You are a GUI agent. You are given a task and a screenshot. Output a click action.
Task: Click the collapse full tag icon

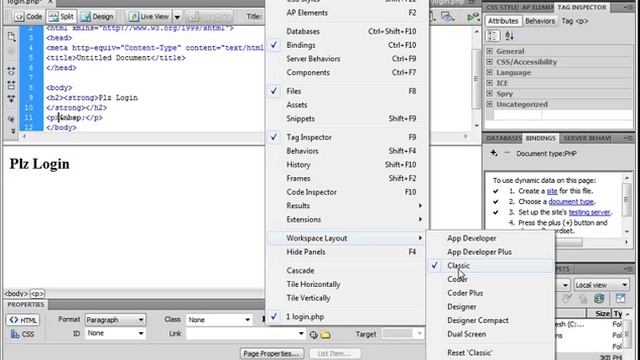(x=11, y=71)
